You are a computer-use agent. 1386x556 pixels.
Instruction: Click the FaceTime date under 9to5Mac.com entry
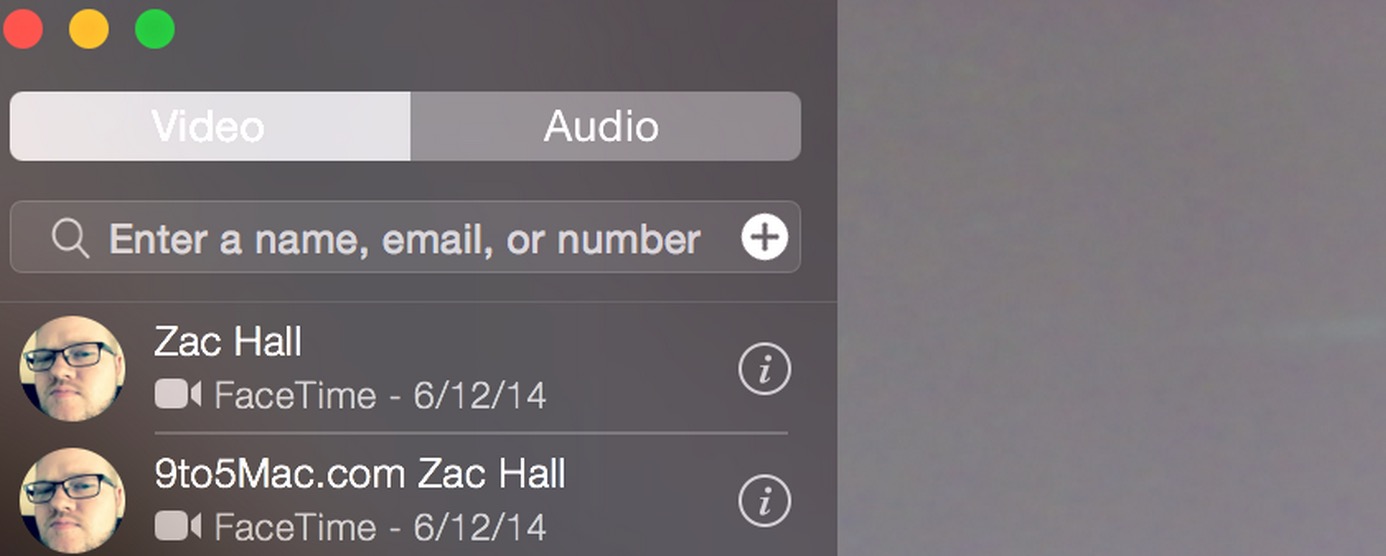[x=380, y=527]
